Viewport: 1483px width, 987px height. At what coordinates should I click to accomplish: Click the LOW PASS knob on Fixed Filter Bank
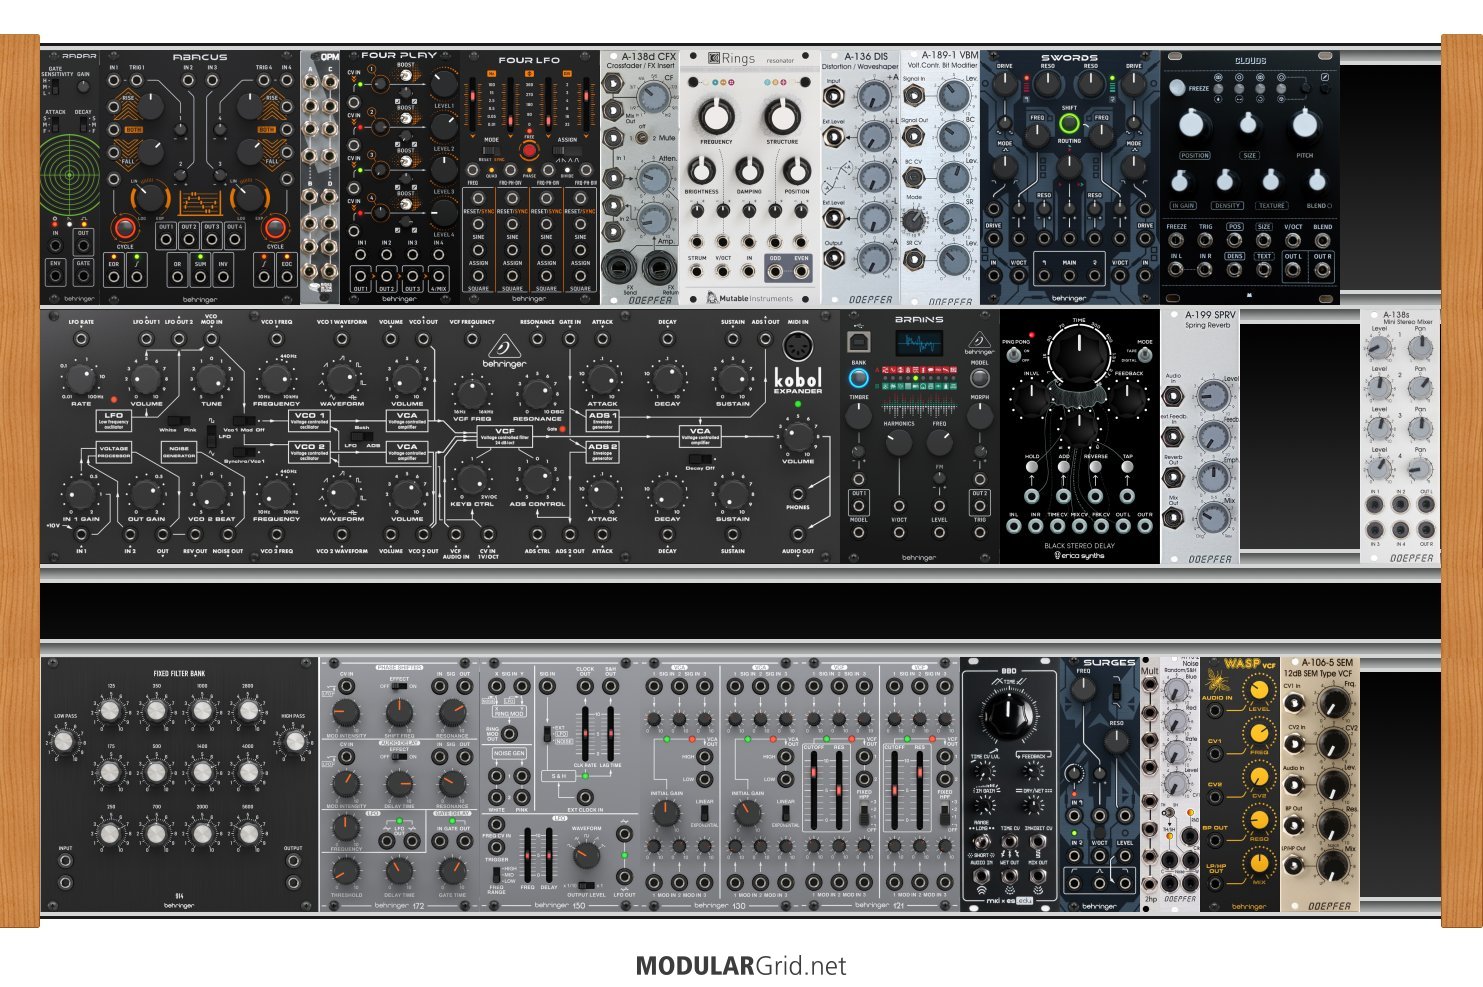tap(65, 741)
